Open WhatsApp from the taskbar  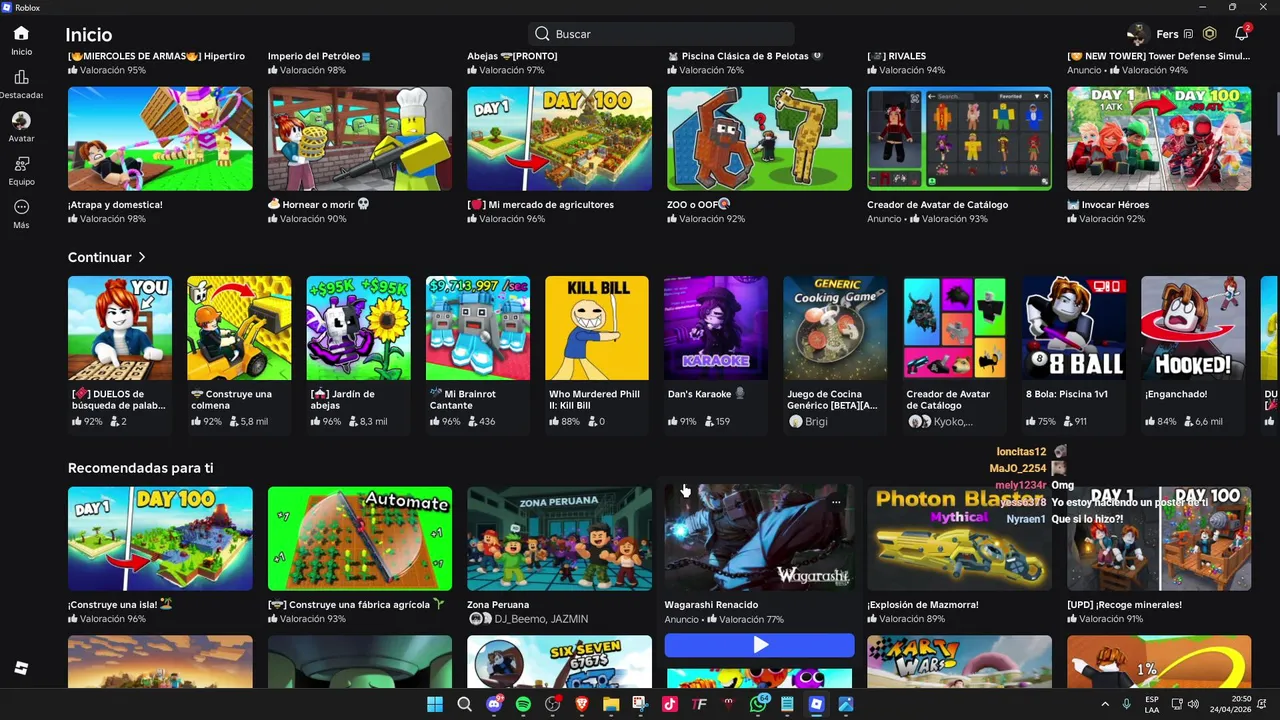click(758, 704)
